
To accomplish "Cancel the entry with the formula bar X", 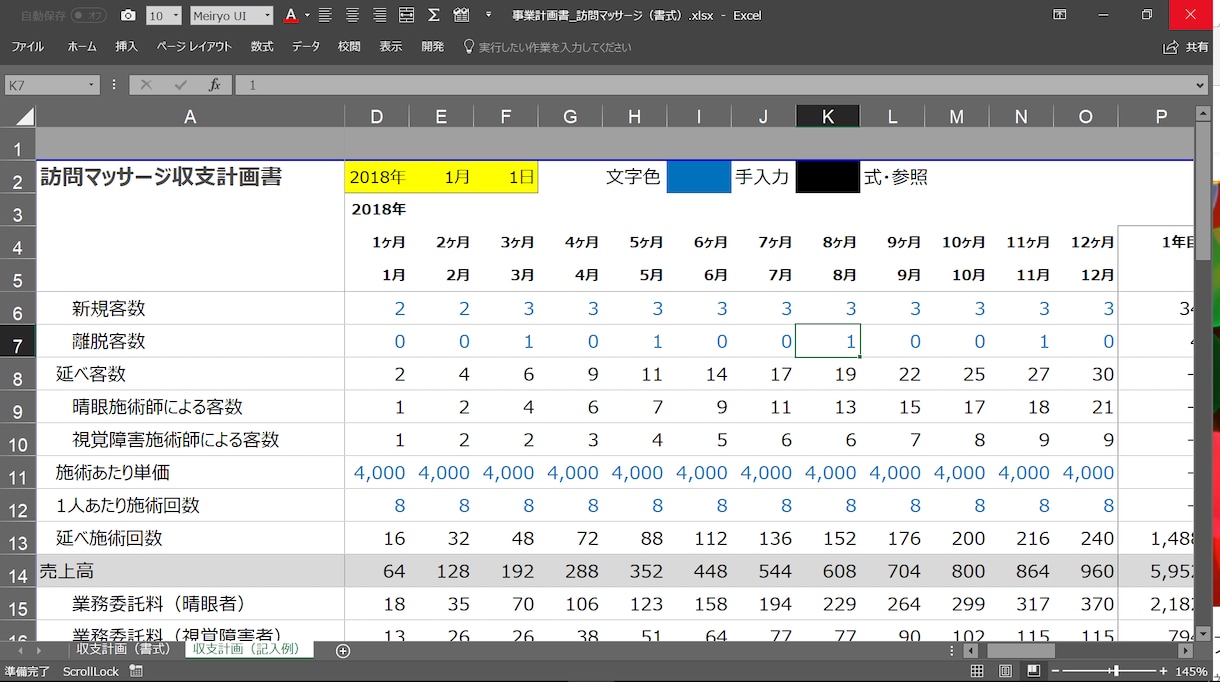I will pyautogui.click(x=146, y=86).
